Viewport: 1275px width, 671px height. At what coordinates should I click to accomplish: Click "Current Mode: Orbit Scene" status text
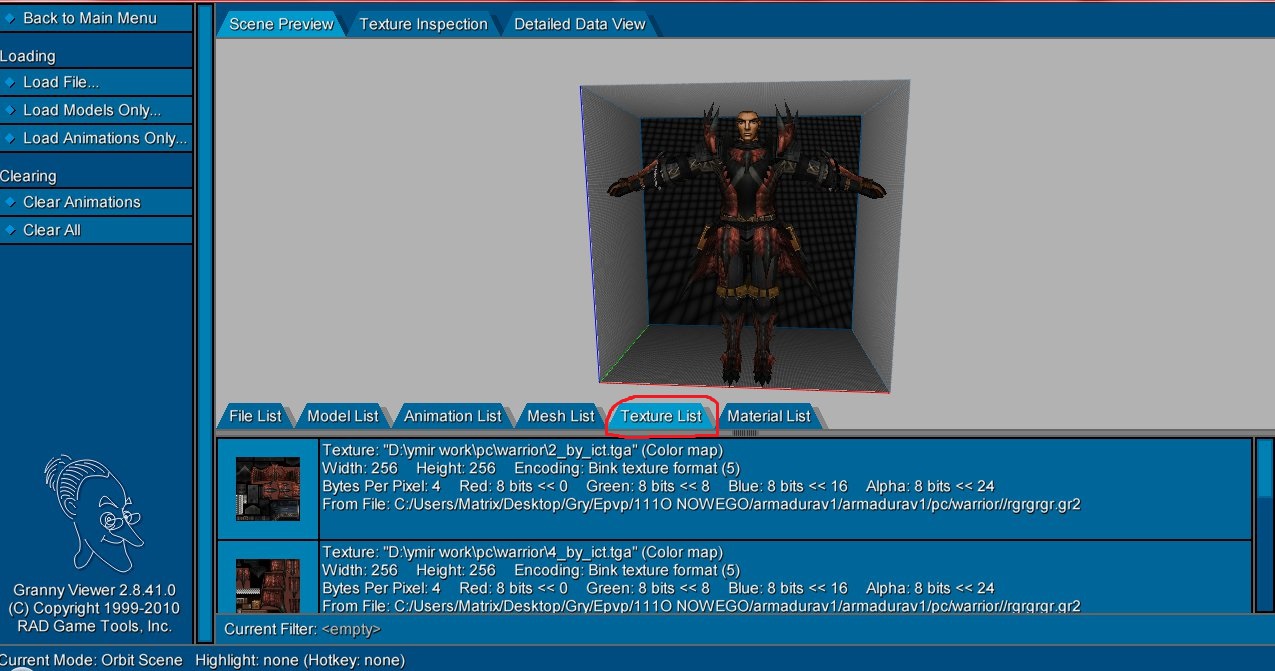click(91, 660)
